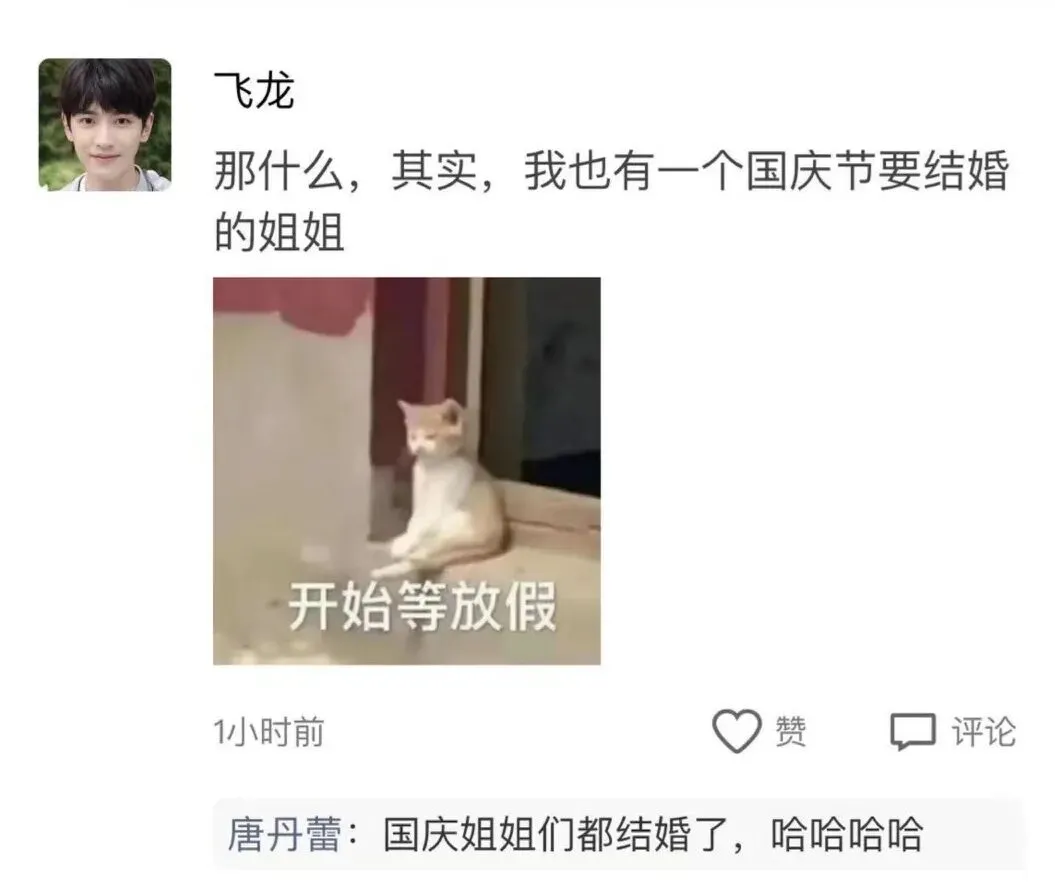
Task: Click the sitting orange-white cat in the meme
Action: tap(444, 488)
